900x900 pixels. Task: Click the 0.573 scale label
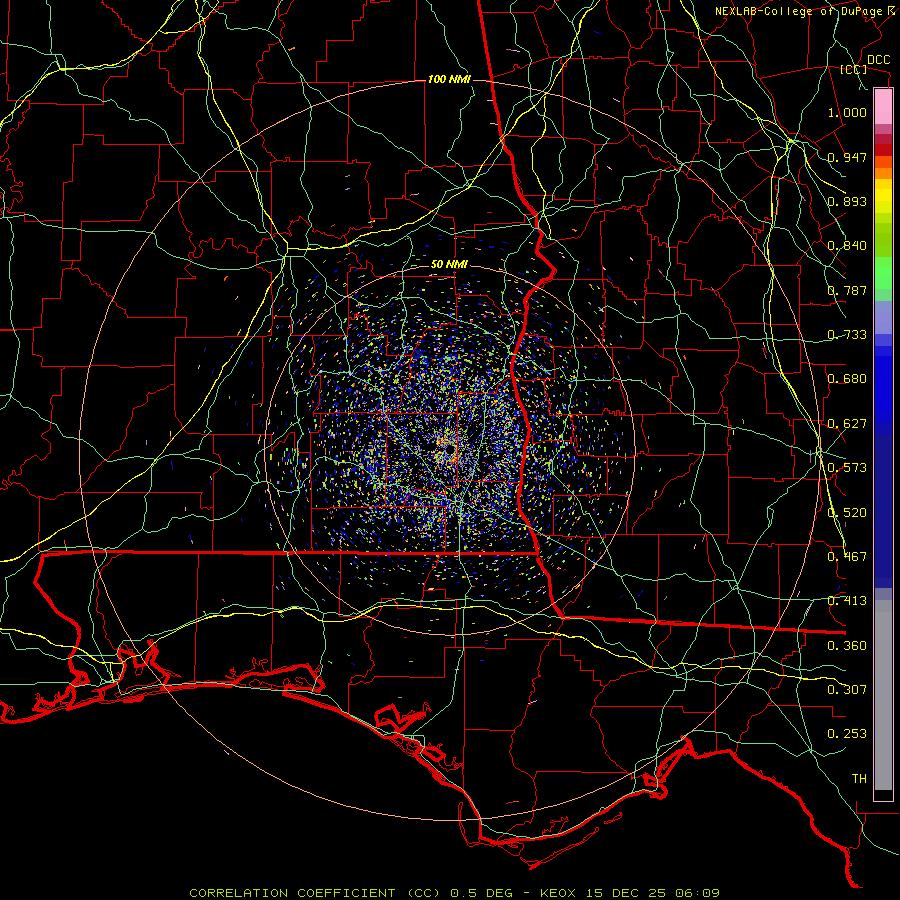click(x=847, y=468)
